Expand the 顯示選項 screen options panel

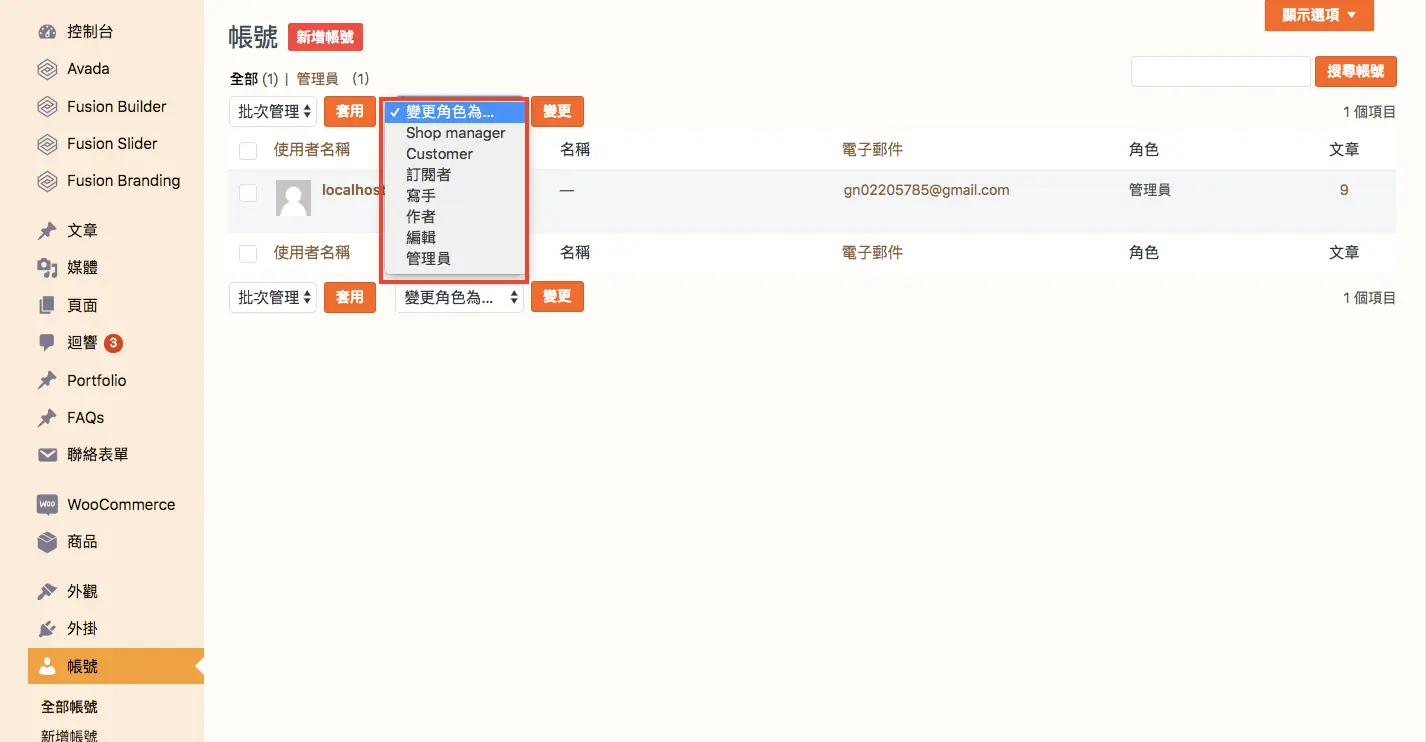1319,15
